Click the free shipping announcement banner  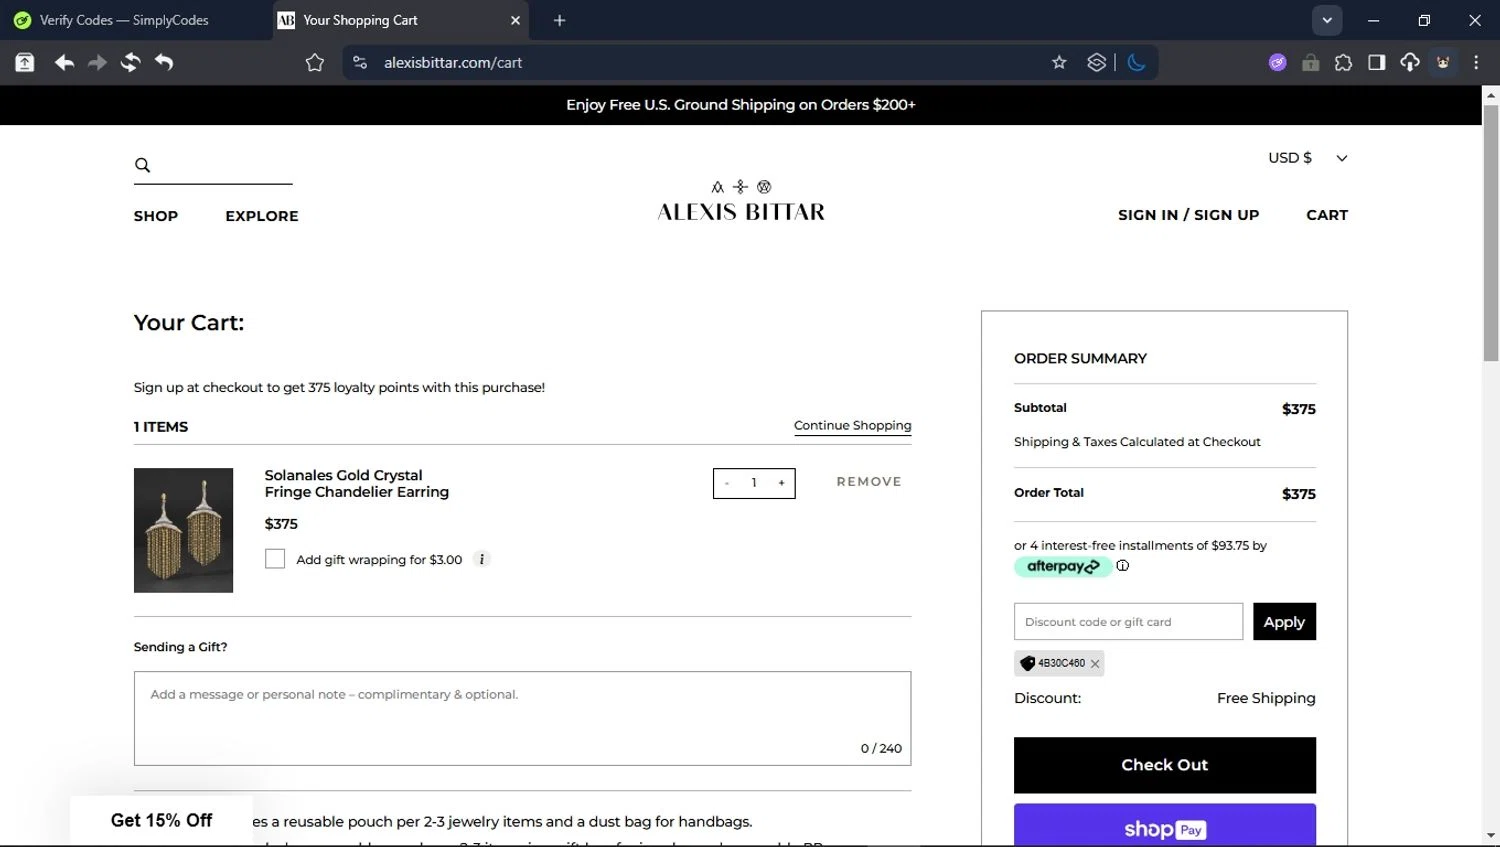pos(741,105)
